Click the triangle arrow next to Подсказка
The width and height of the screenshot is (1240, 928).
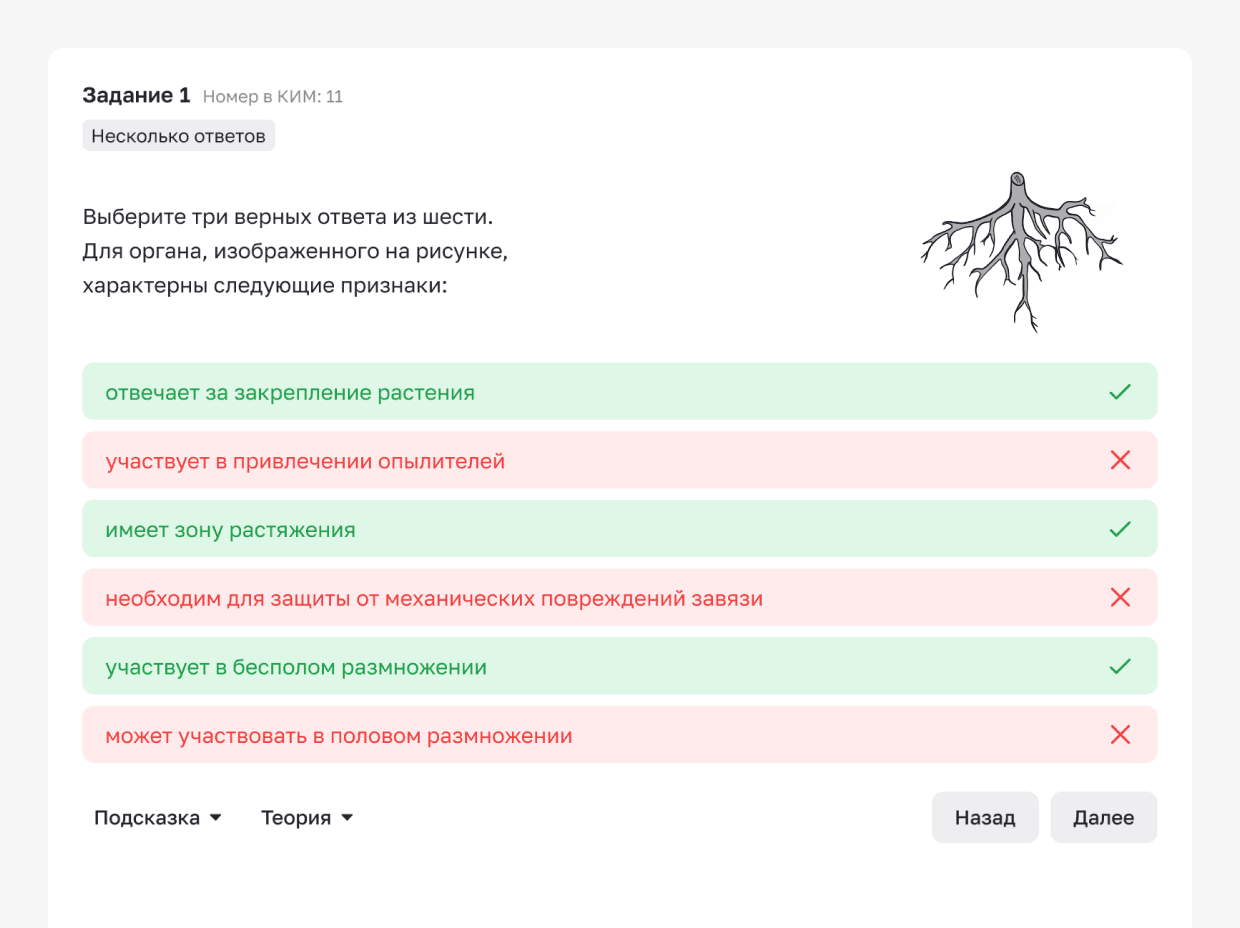pos(215,818)
